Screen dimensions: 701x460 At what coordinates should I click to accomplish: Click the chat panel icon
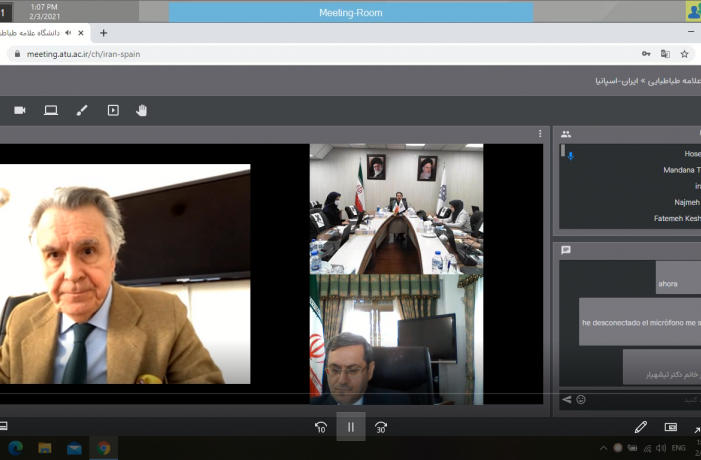point(566,250)
